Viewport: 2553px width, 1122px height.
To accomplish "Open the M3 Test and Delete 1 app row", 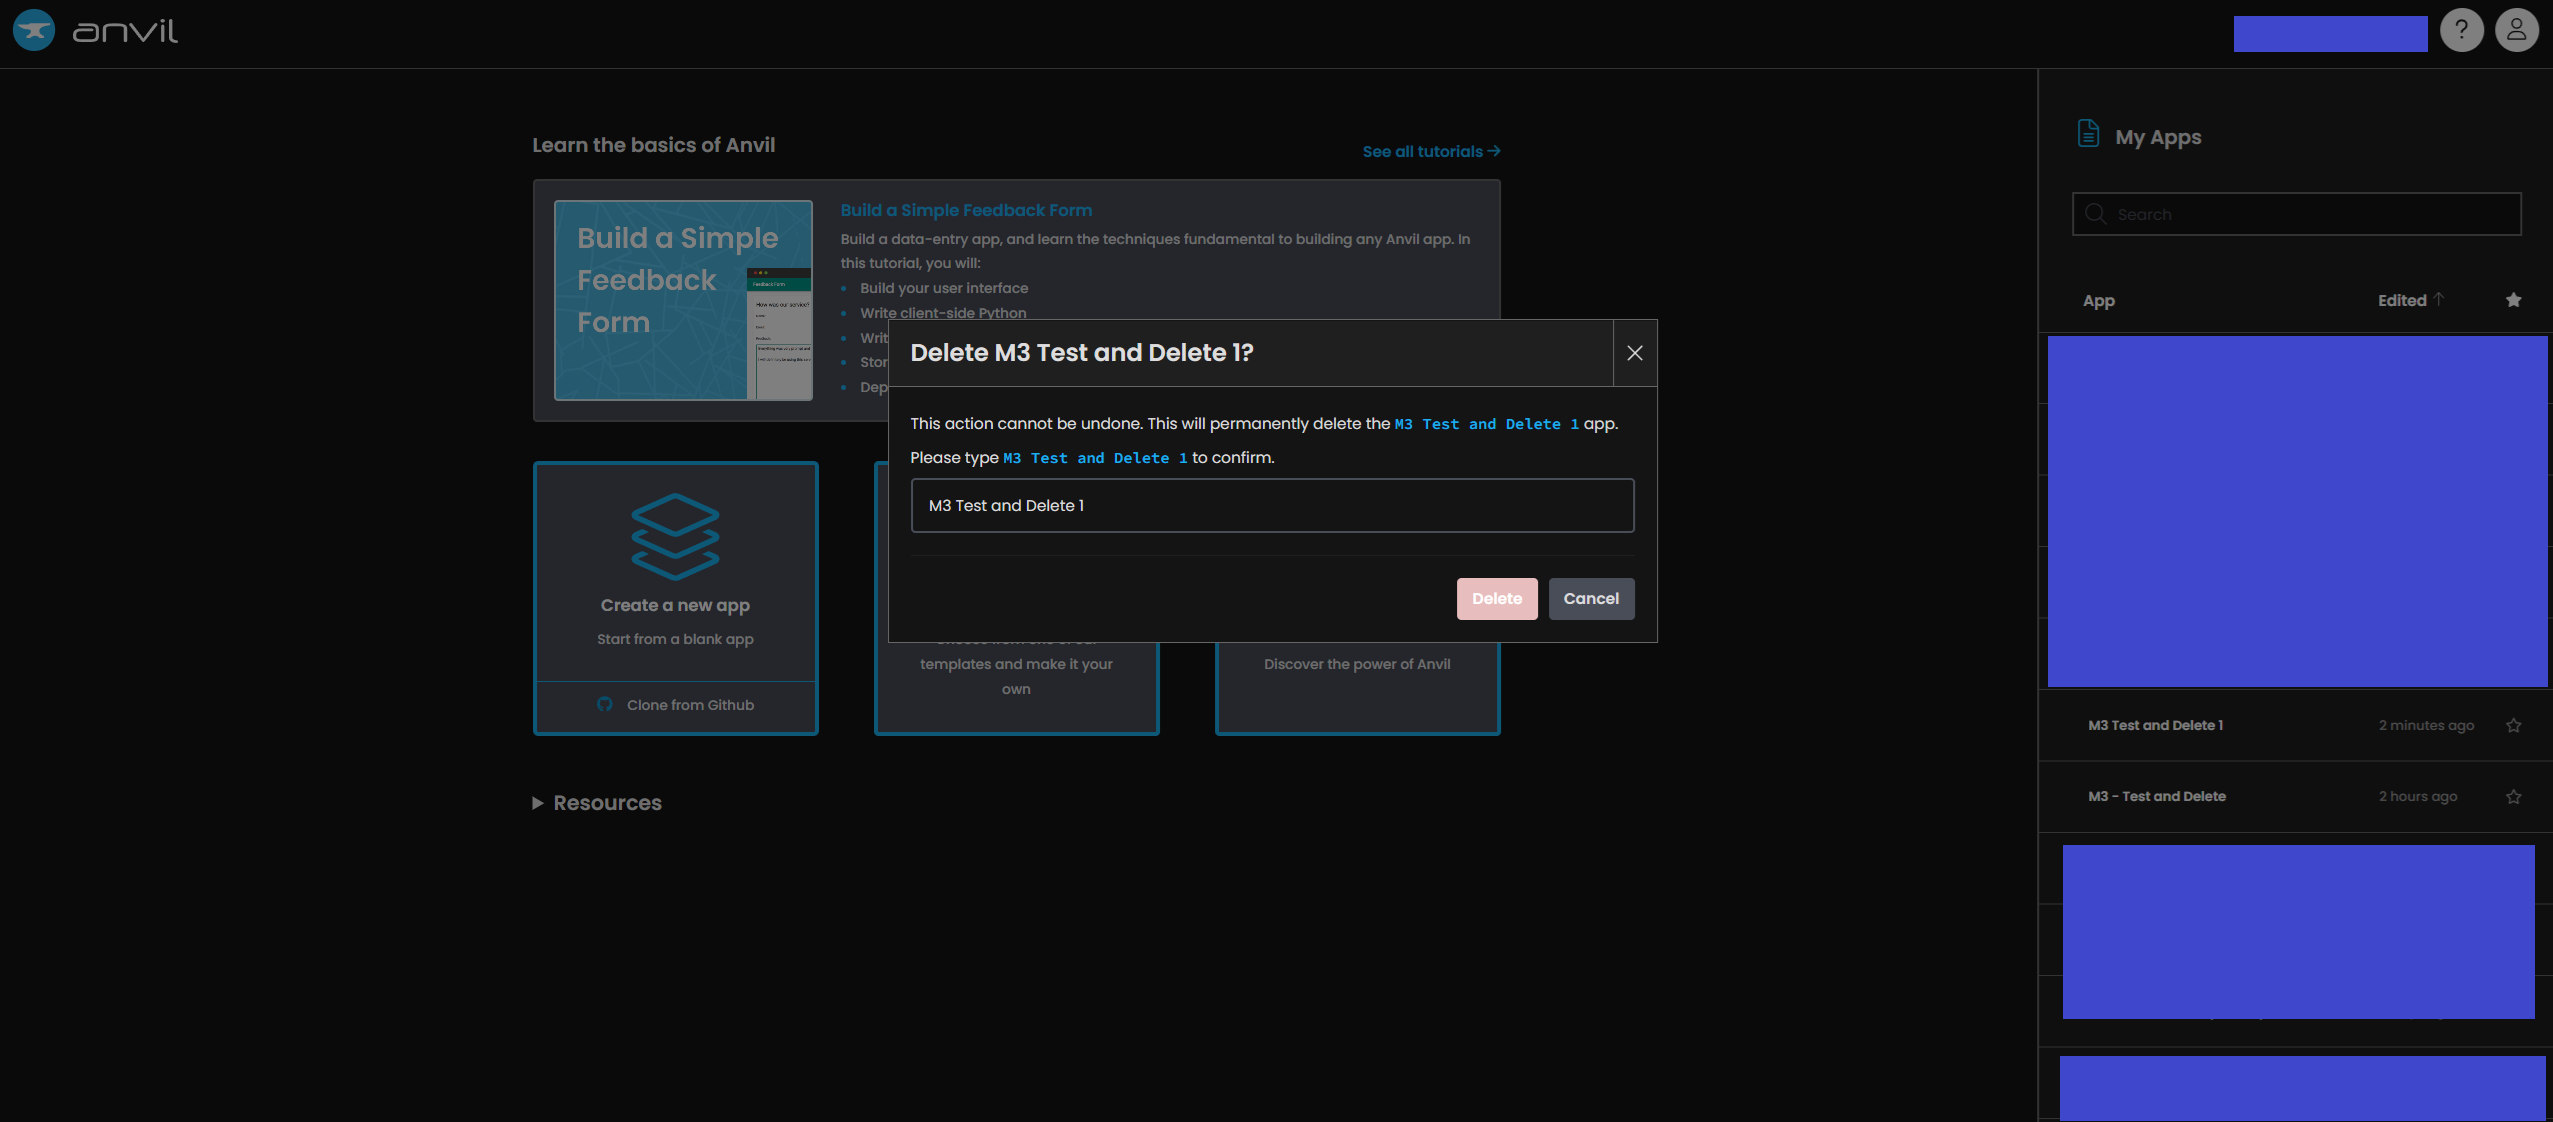I will [x=2295, y=726].
